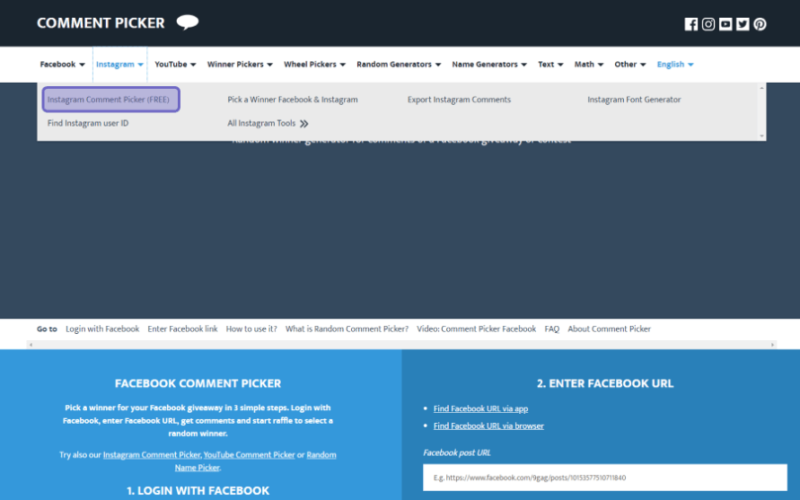Screen dimensions: 800x500
Task: Open the Random Name Picker text link
Action: click(x=255, y=461)
